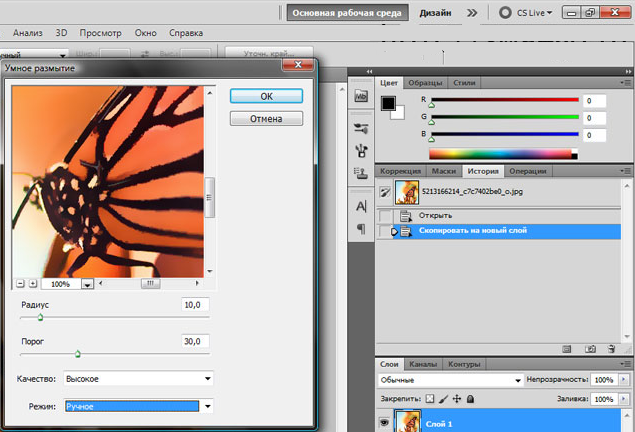Create new snapshot camera icon in History
The image size is (635, 432).
(590, 349)
